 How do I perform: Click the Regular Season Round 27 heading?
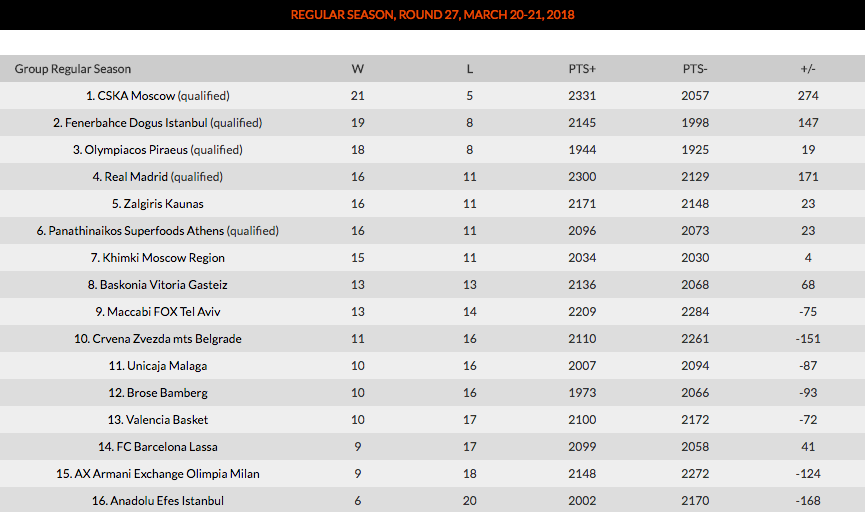[x=432, y=15]
